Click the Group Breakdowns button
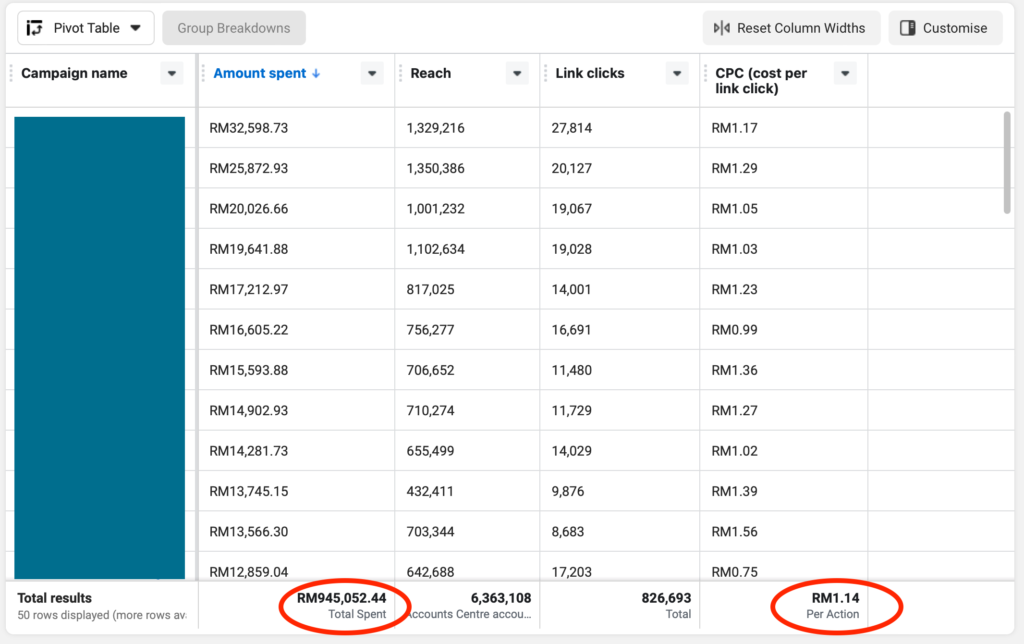Viewport: 1024px width, 644px height. pos(234,28)
